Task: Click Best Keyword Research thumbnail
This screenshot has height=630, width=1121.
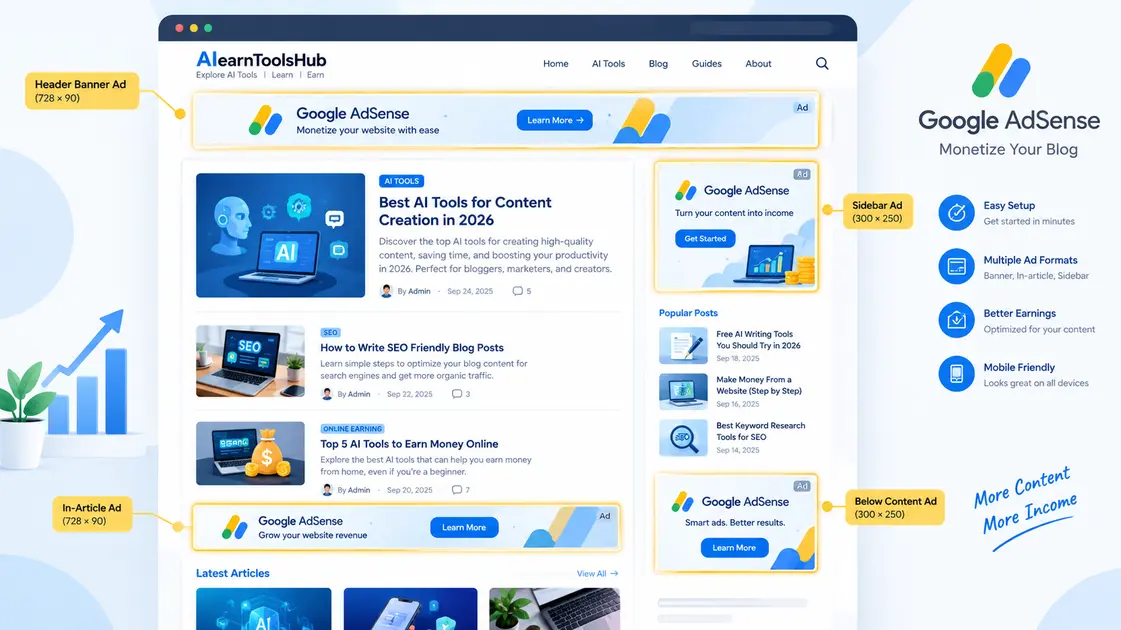Action: [683, 438]
